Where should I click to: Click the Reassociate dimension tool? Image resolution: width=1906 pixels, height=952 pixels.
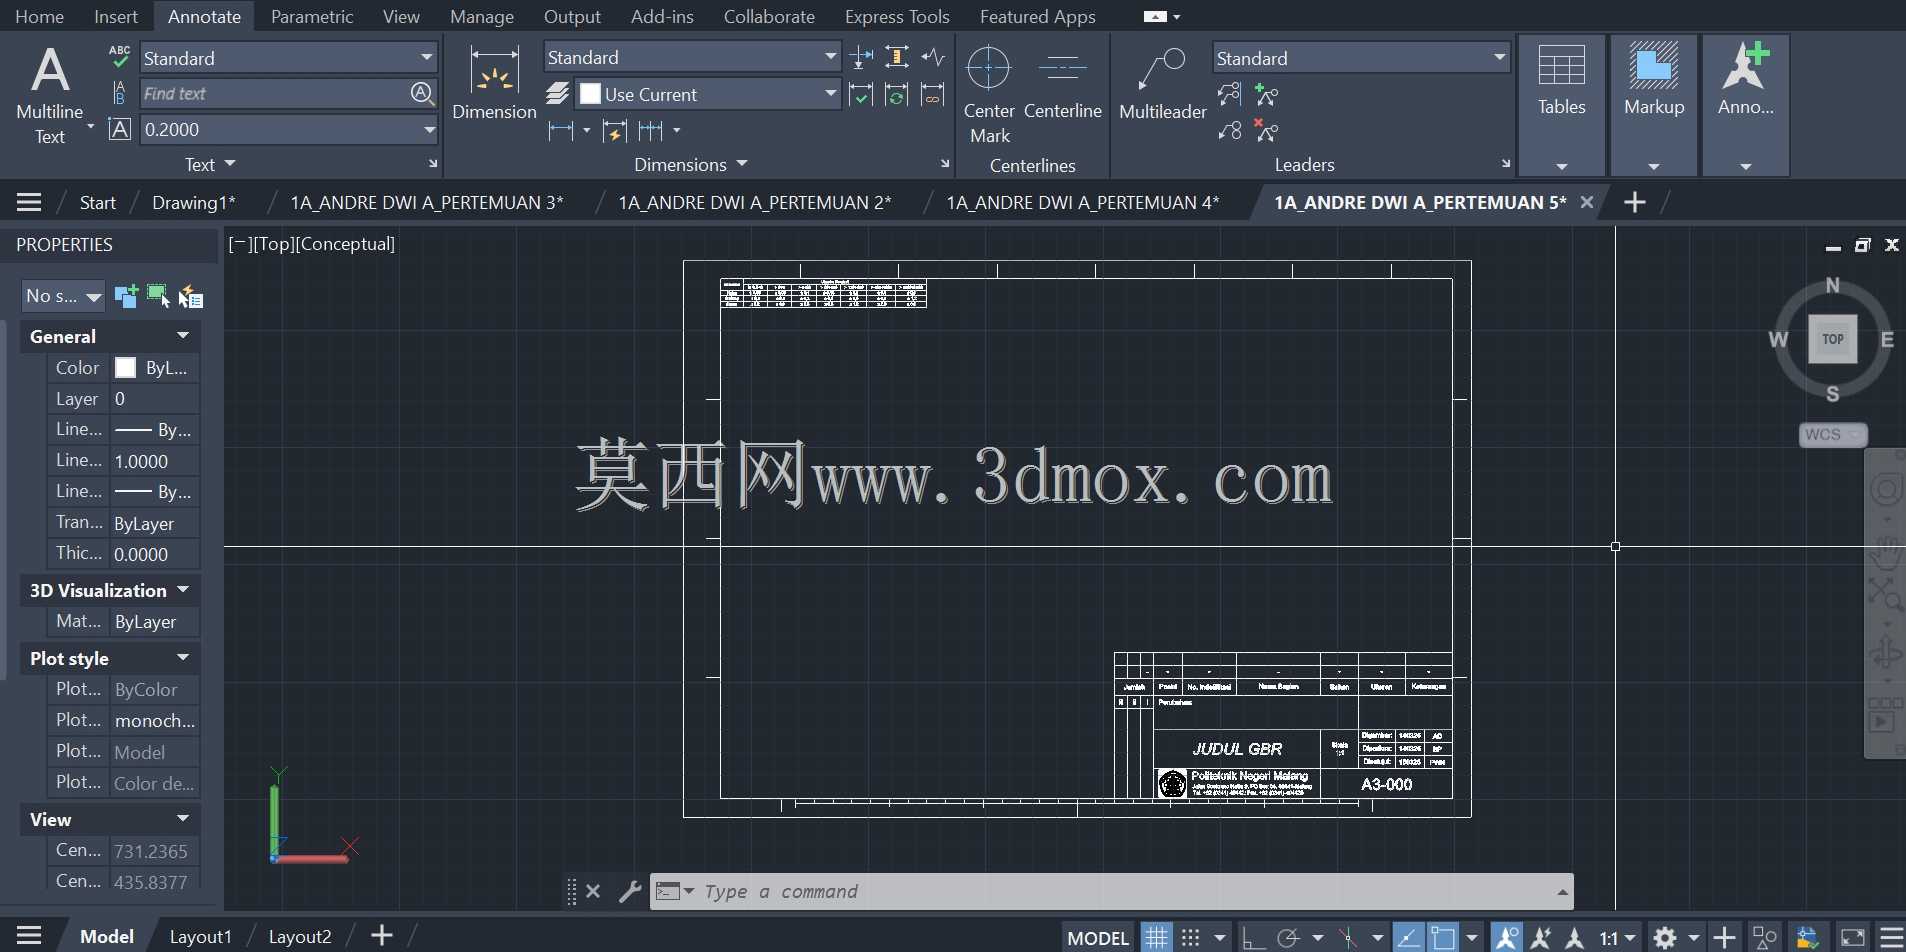[x=933, y=94]
